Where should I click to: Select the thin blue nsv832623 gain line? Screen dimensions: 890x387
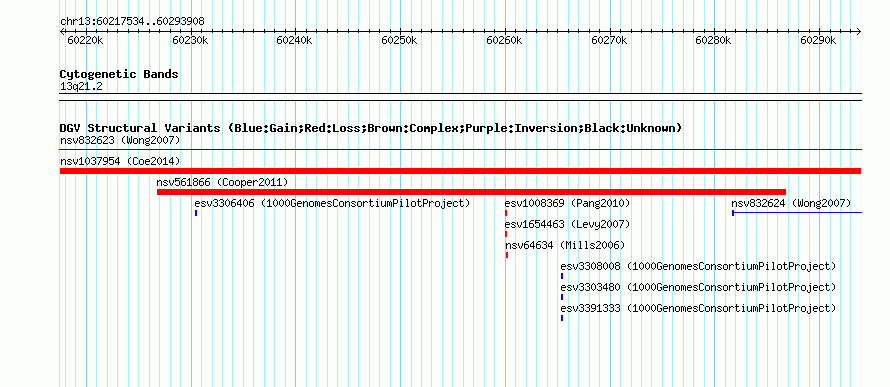(460, 150)
